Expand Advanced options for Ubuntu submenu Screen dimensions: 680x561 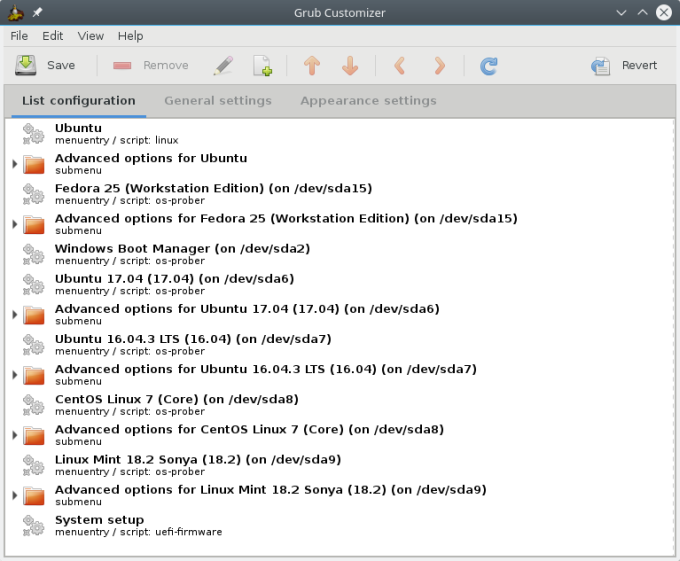pos(14,164)
